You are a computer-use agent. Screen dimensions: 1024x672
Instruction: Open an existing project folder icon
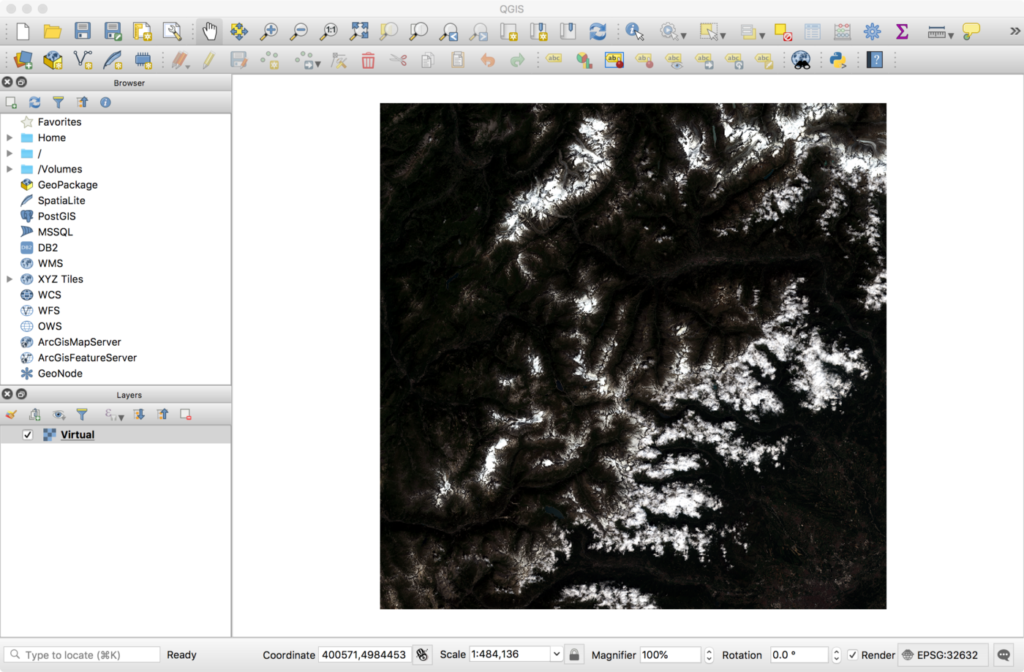[x=52, y=31]
